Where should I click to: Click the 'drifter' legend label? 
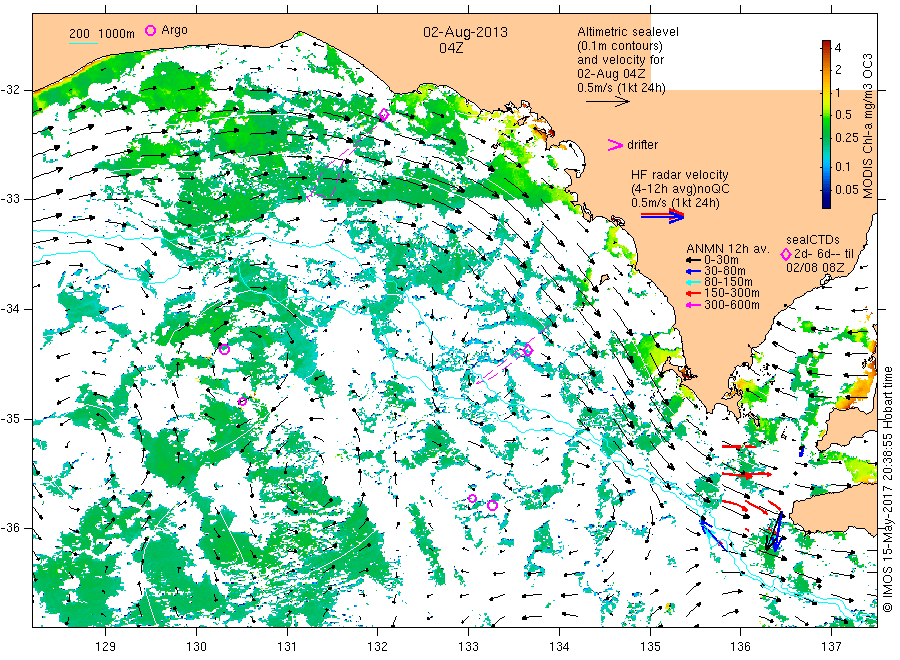tap(642, 145)
